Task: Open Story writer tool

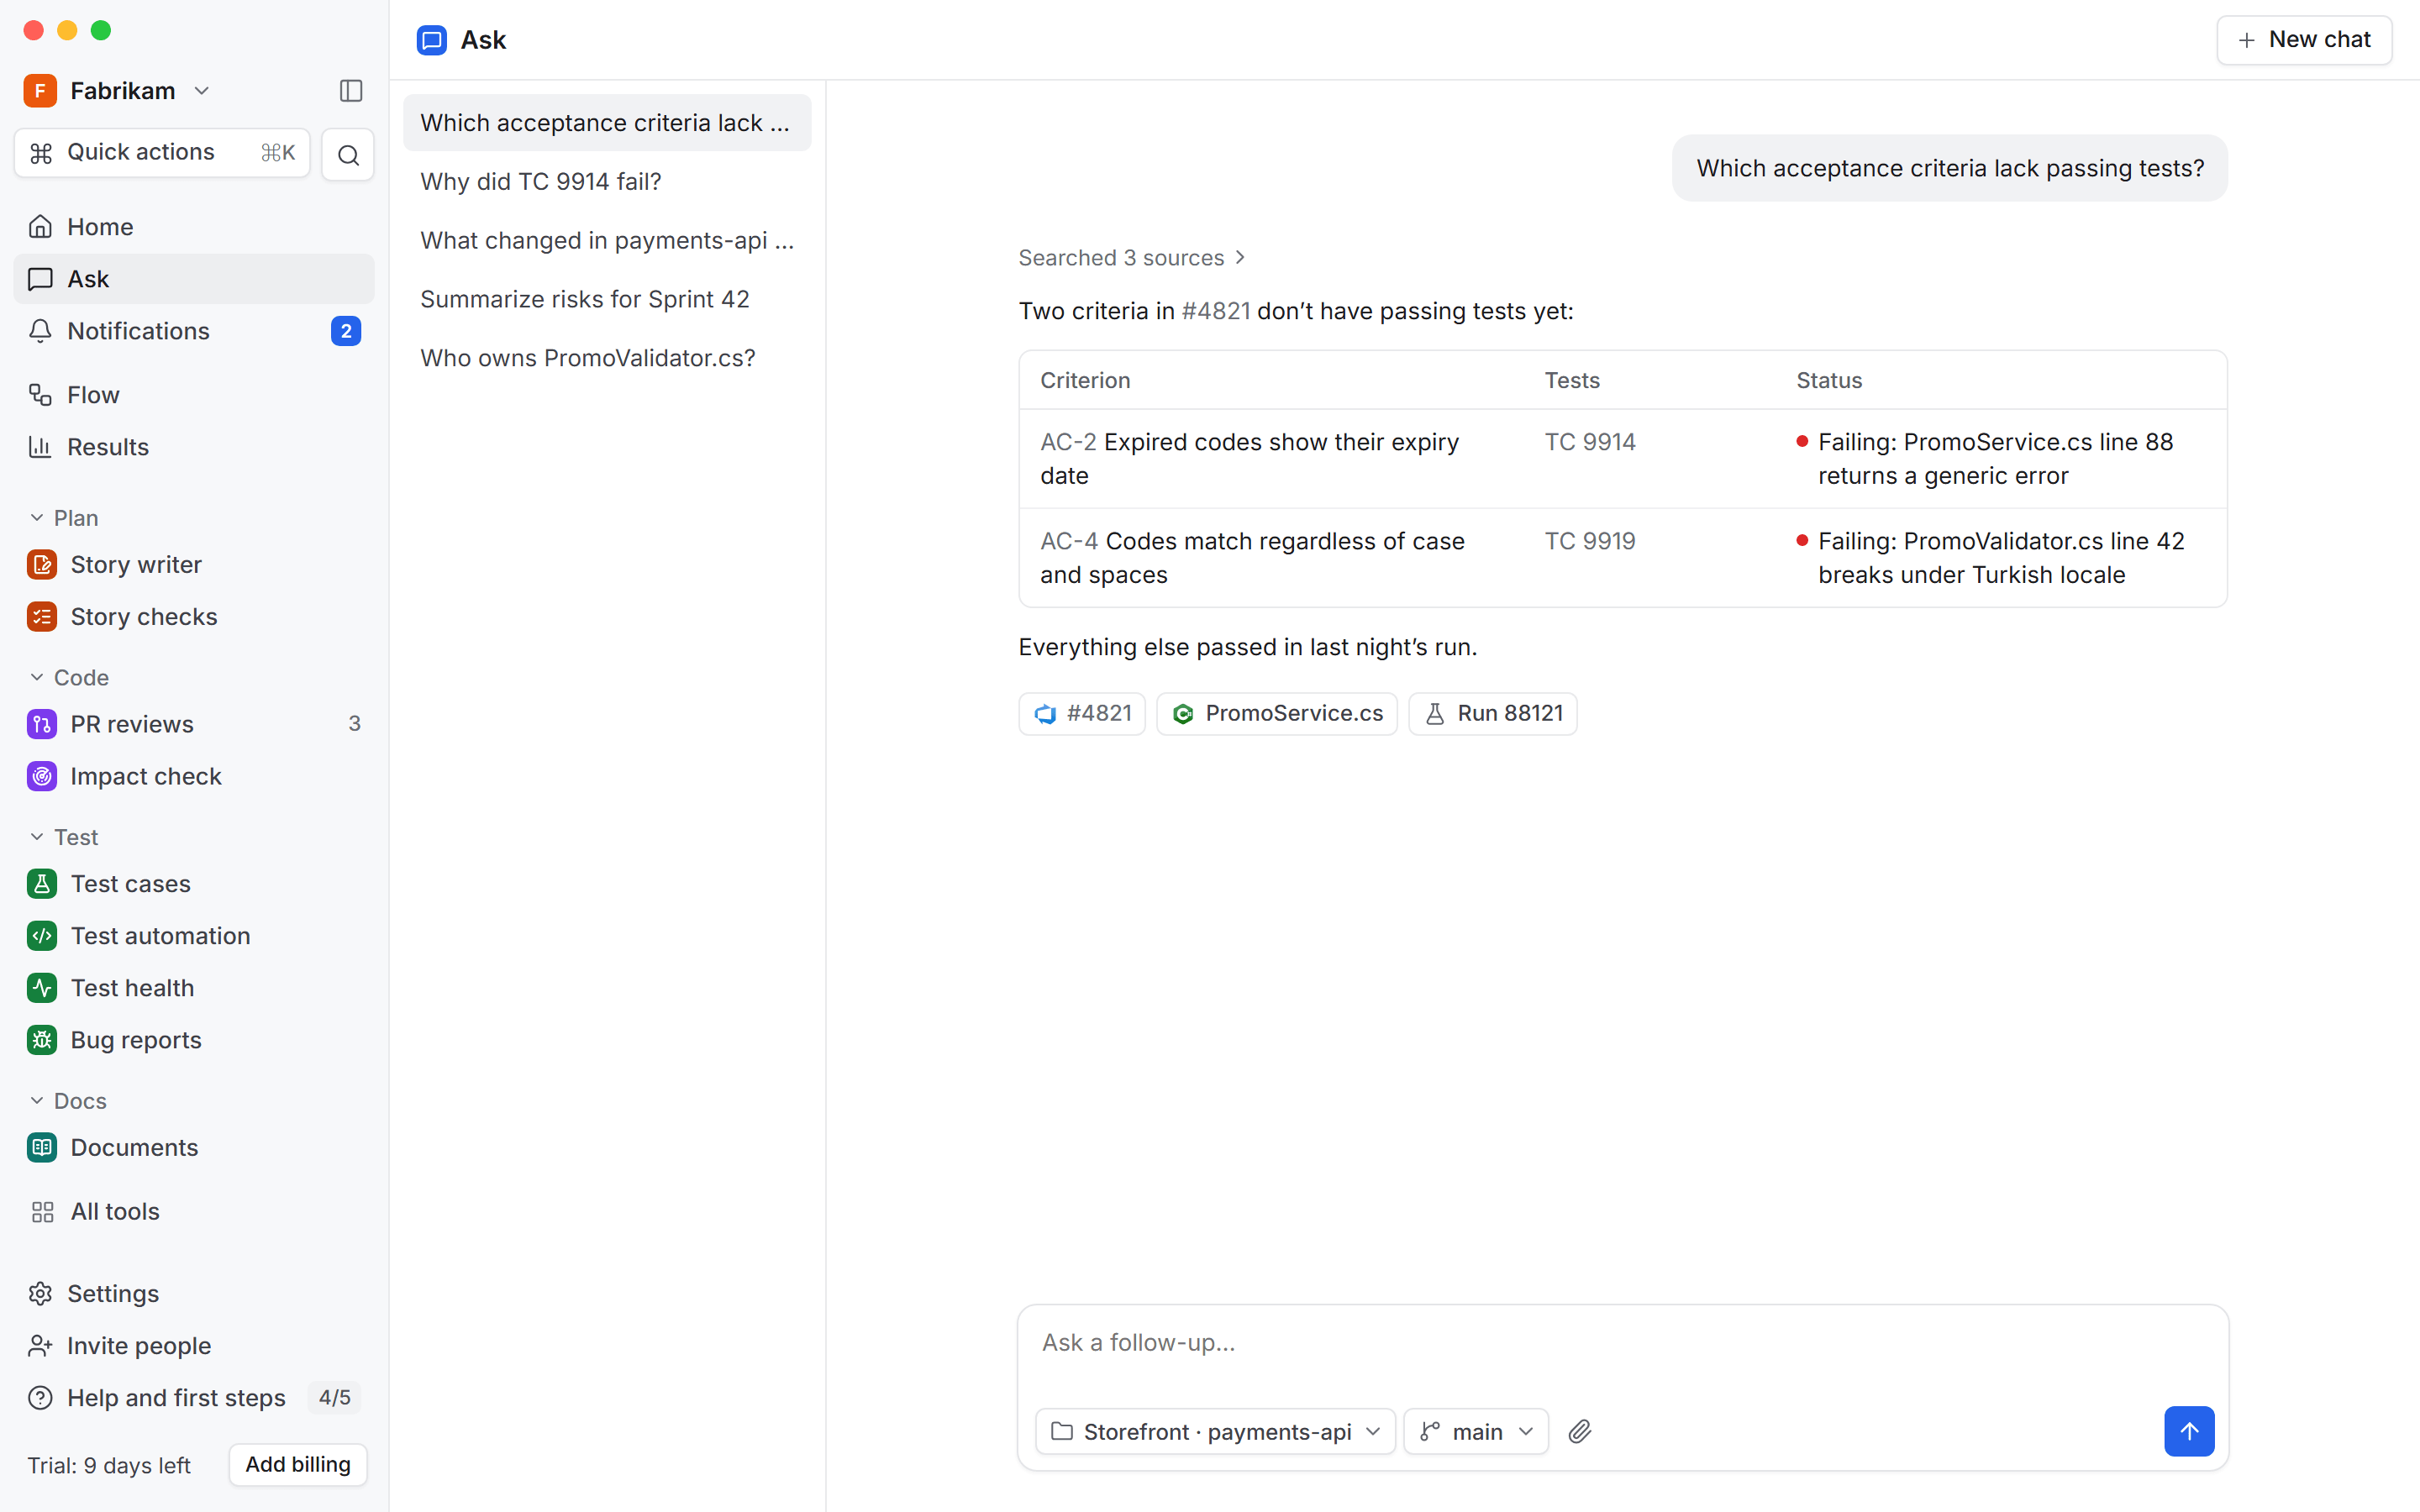Action: (x=194, y=565)
